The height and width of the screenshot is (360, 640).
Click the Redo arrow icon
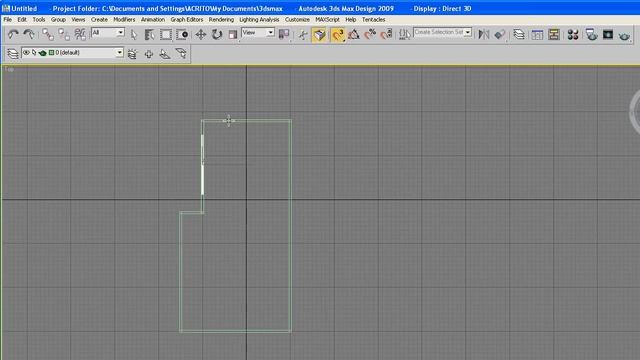[x=29, y=34]
